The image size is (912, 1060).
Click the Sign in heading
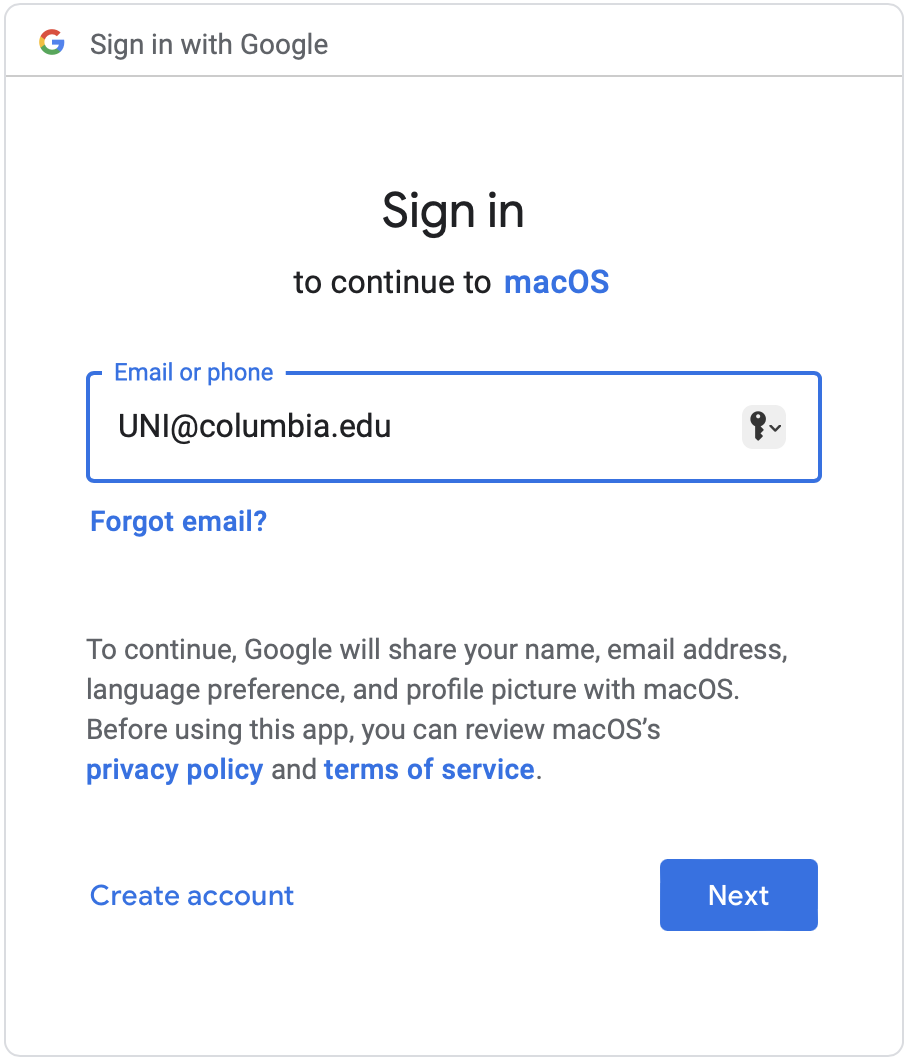click(453, 211)
